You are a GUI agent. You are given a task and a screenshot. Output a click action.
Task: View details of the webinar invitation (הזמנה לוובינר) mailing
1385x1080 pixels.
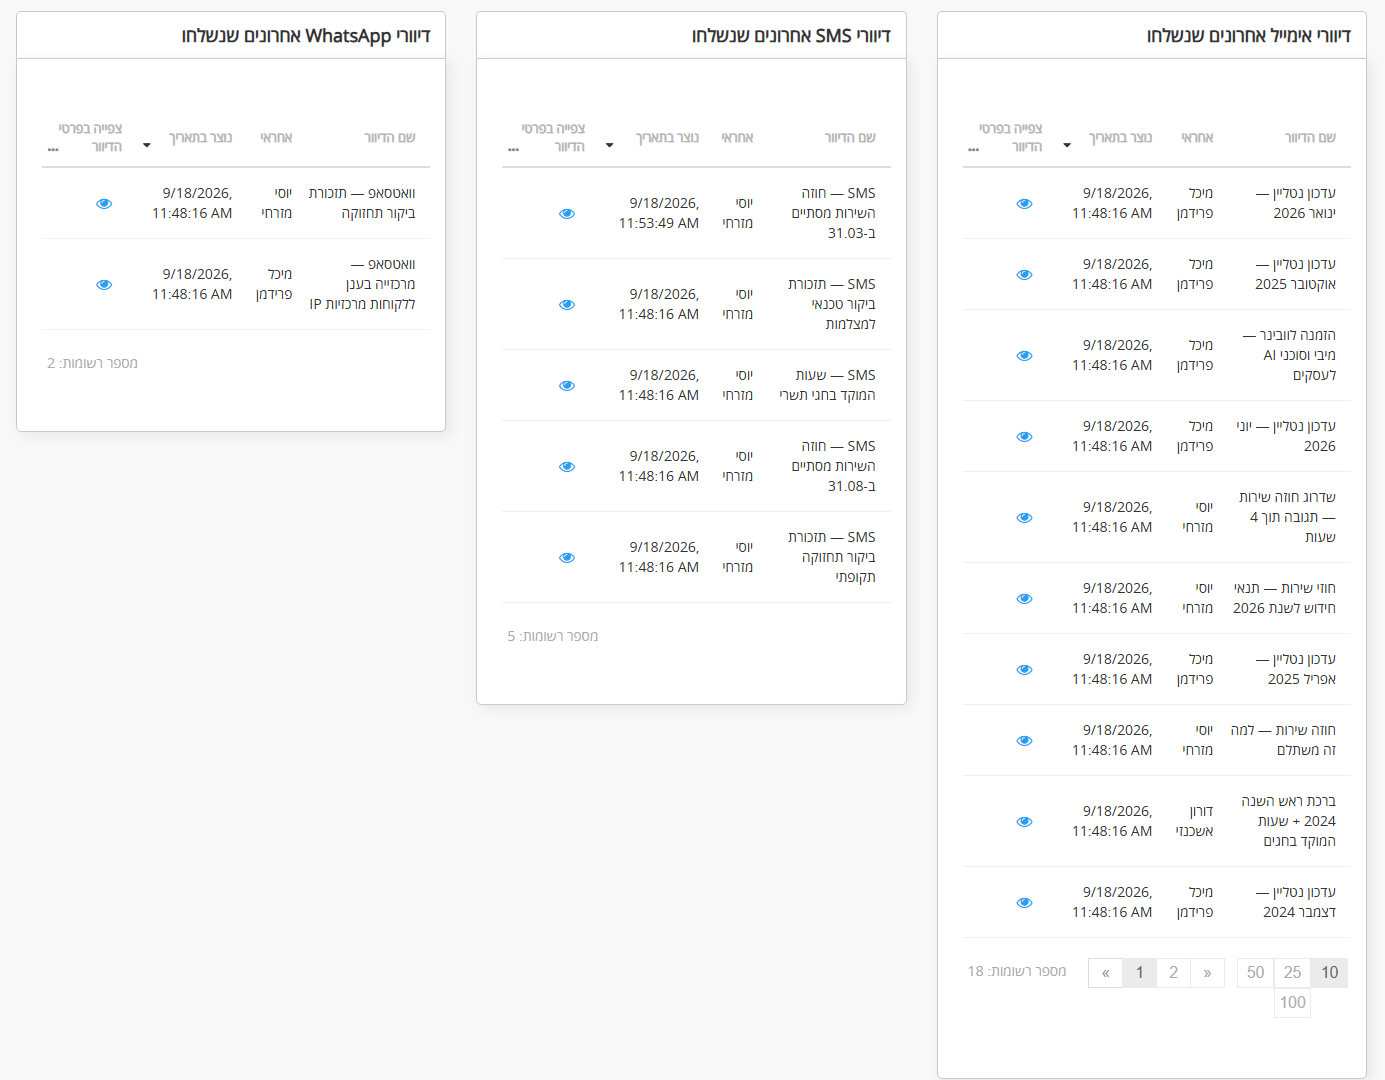pyautogui.click(x=1024, y=356)
